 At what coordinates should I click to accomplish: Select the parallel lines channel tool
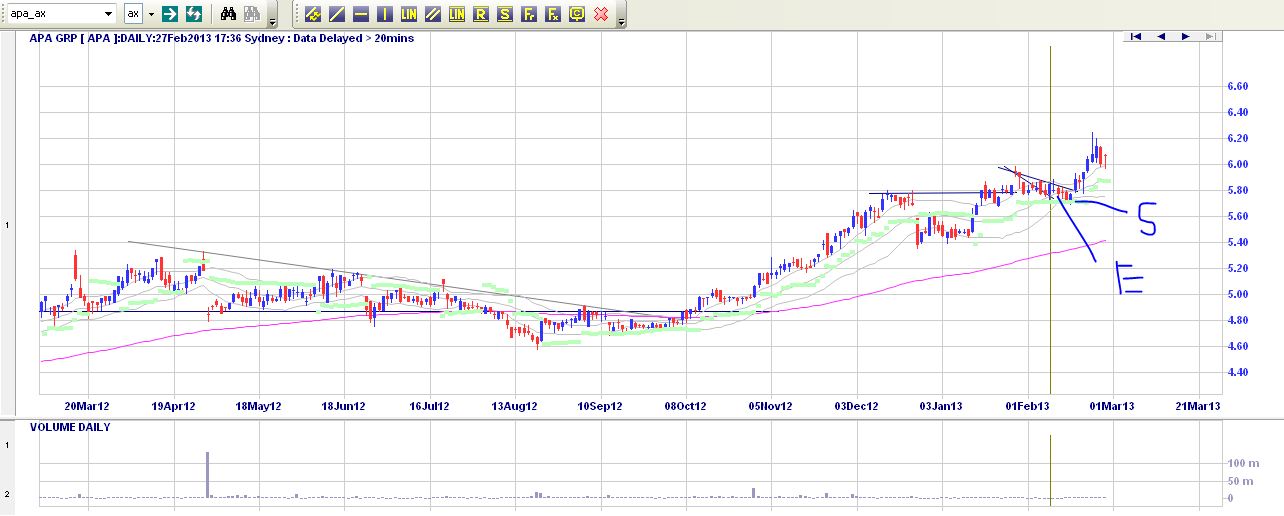click(433, 14)
